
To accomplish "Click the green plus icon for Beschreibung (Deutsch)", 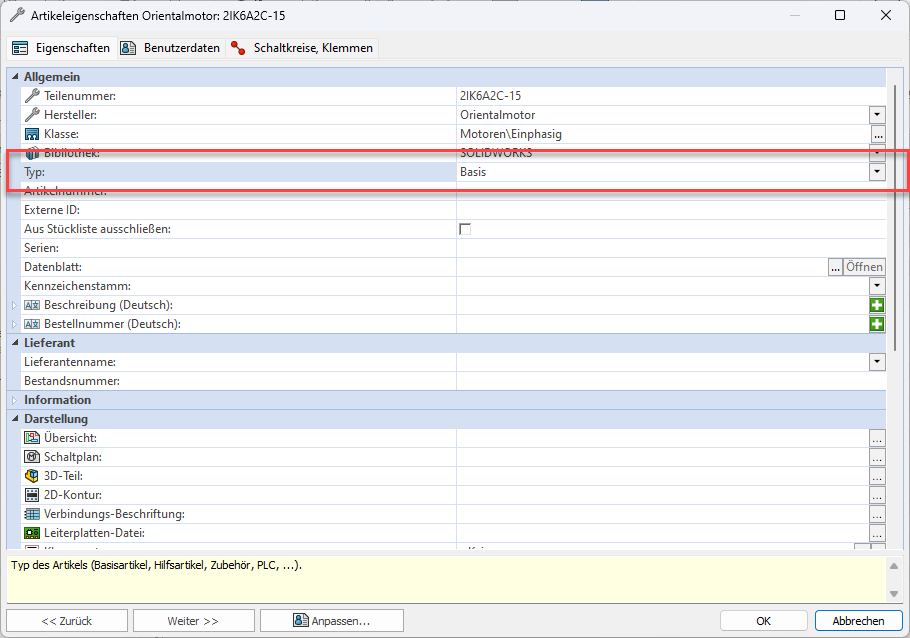I will click(877, 305).
